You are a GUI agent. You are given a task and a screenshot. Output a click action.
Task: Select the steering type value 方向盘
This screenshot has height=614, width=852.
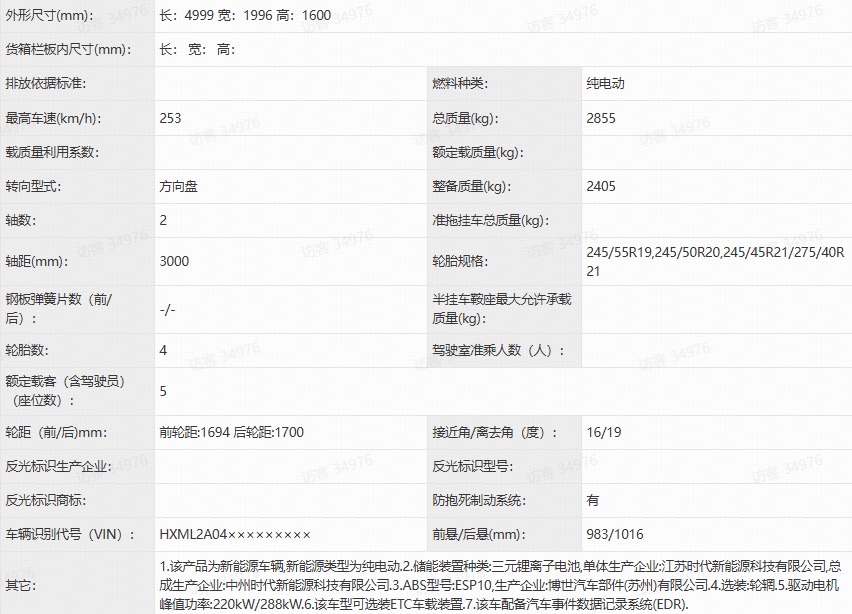click(x=178, y=186)
